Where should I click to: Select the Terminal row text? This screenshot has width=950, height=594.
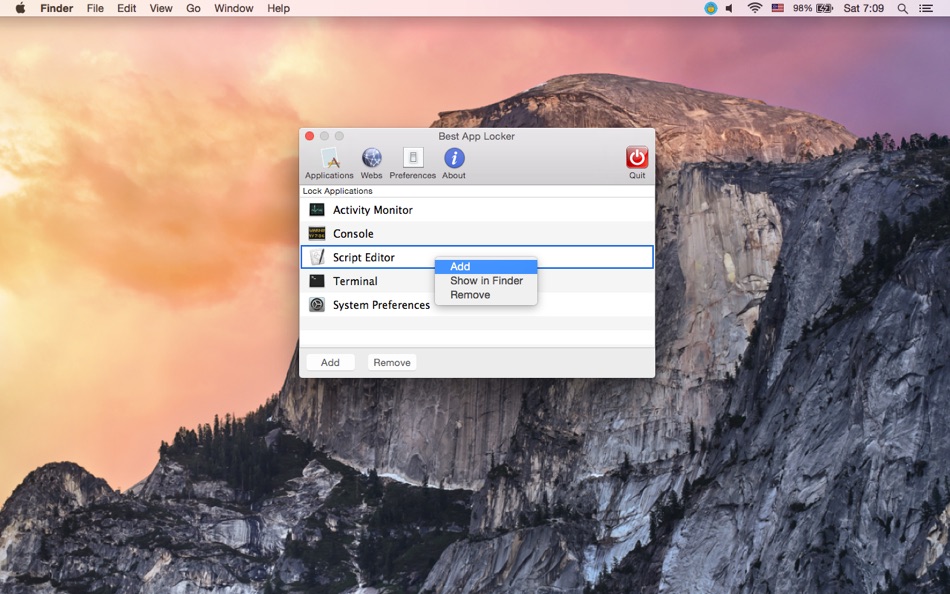[x=355, y=281]
